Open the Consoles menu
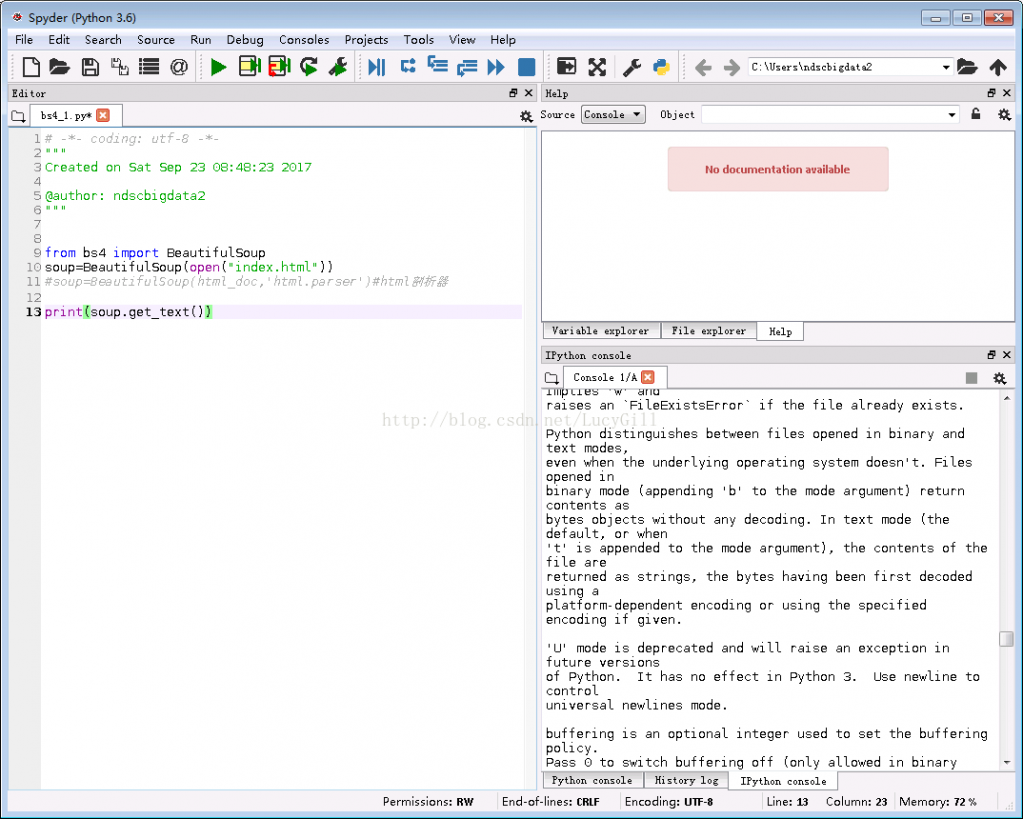 pos(304,40)
